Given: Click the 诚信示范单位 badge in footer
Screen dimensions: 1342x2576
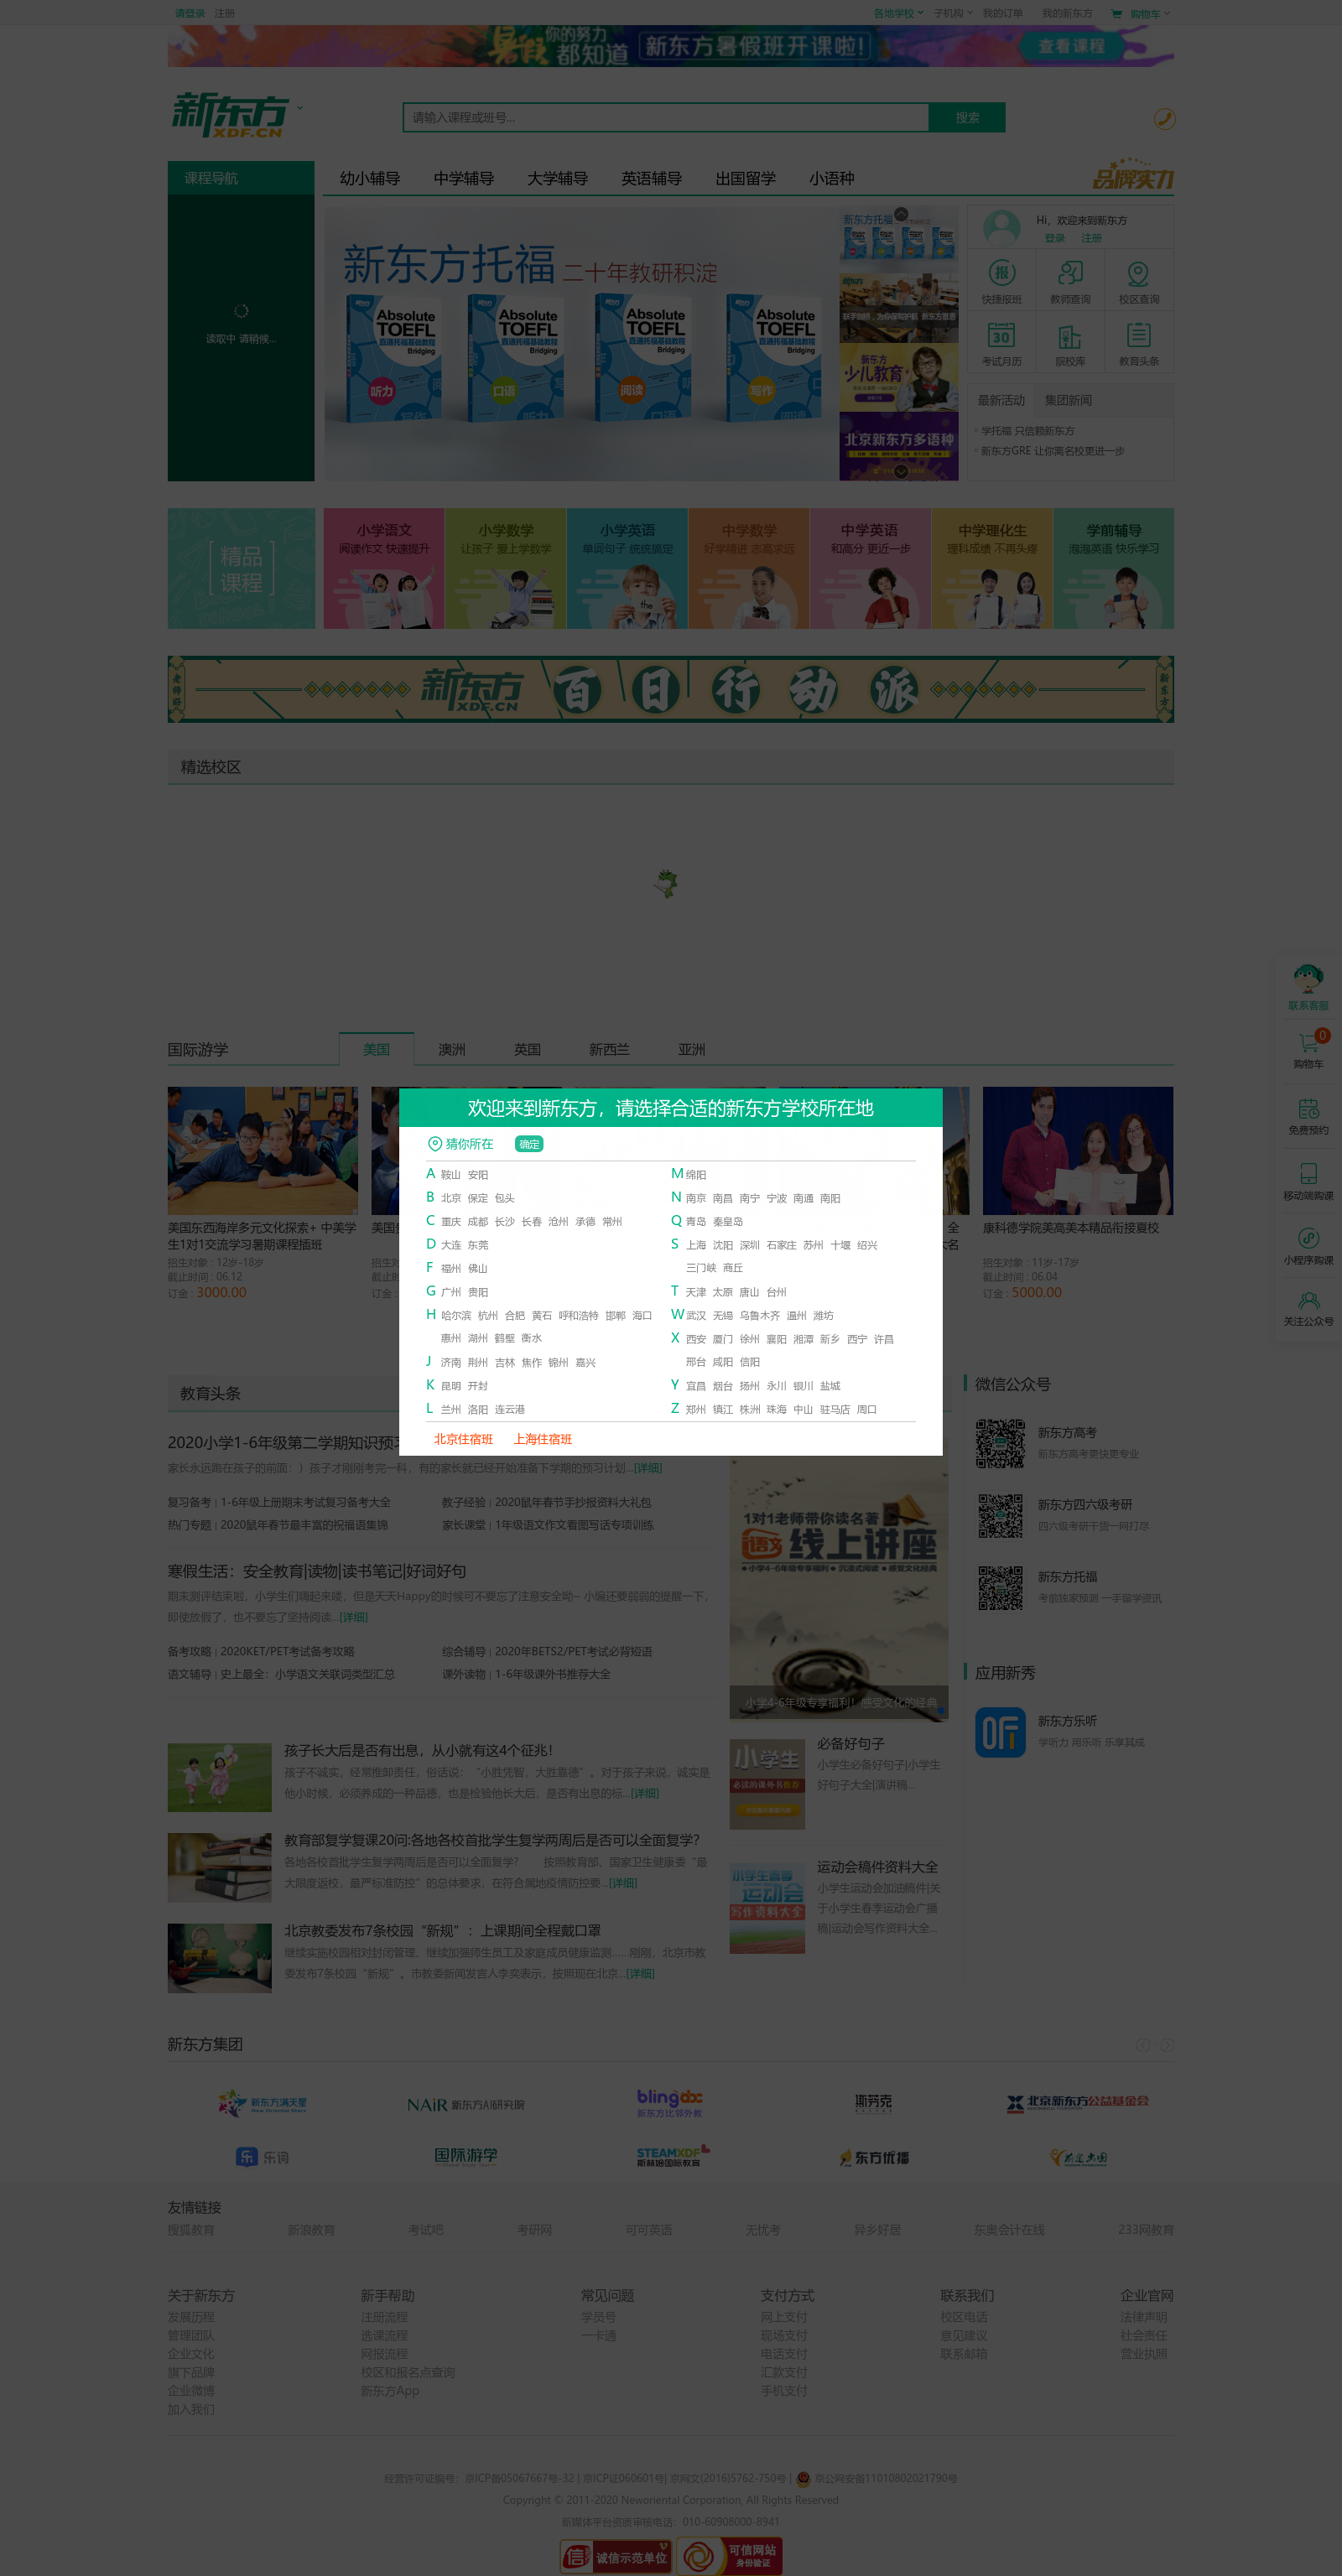Looking at the screenshot, I should point(615,2557).
